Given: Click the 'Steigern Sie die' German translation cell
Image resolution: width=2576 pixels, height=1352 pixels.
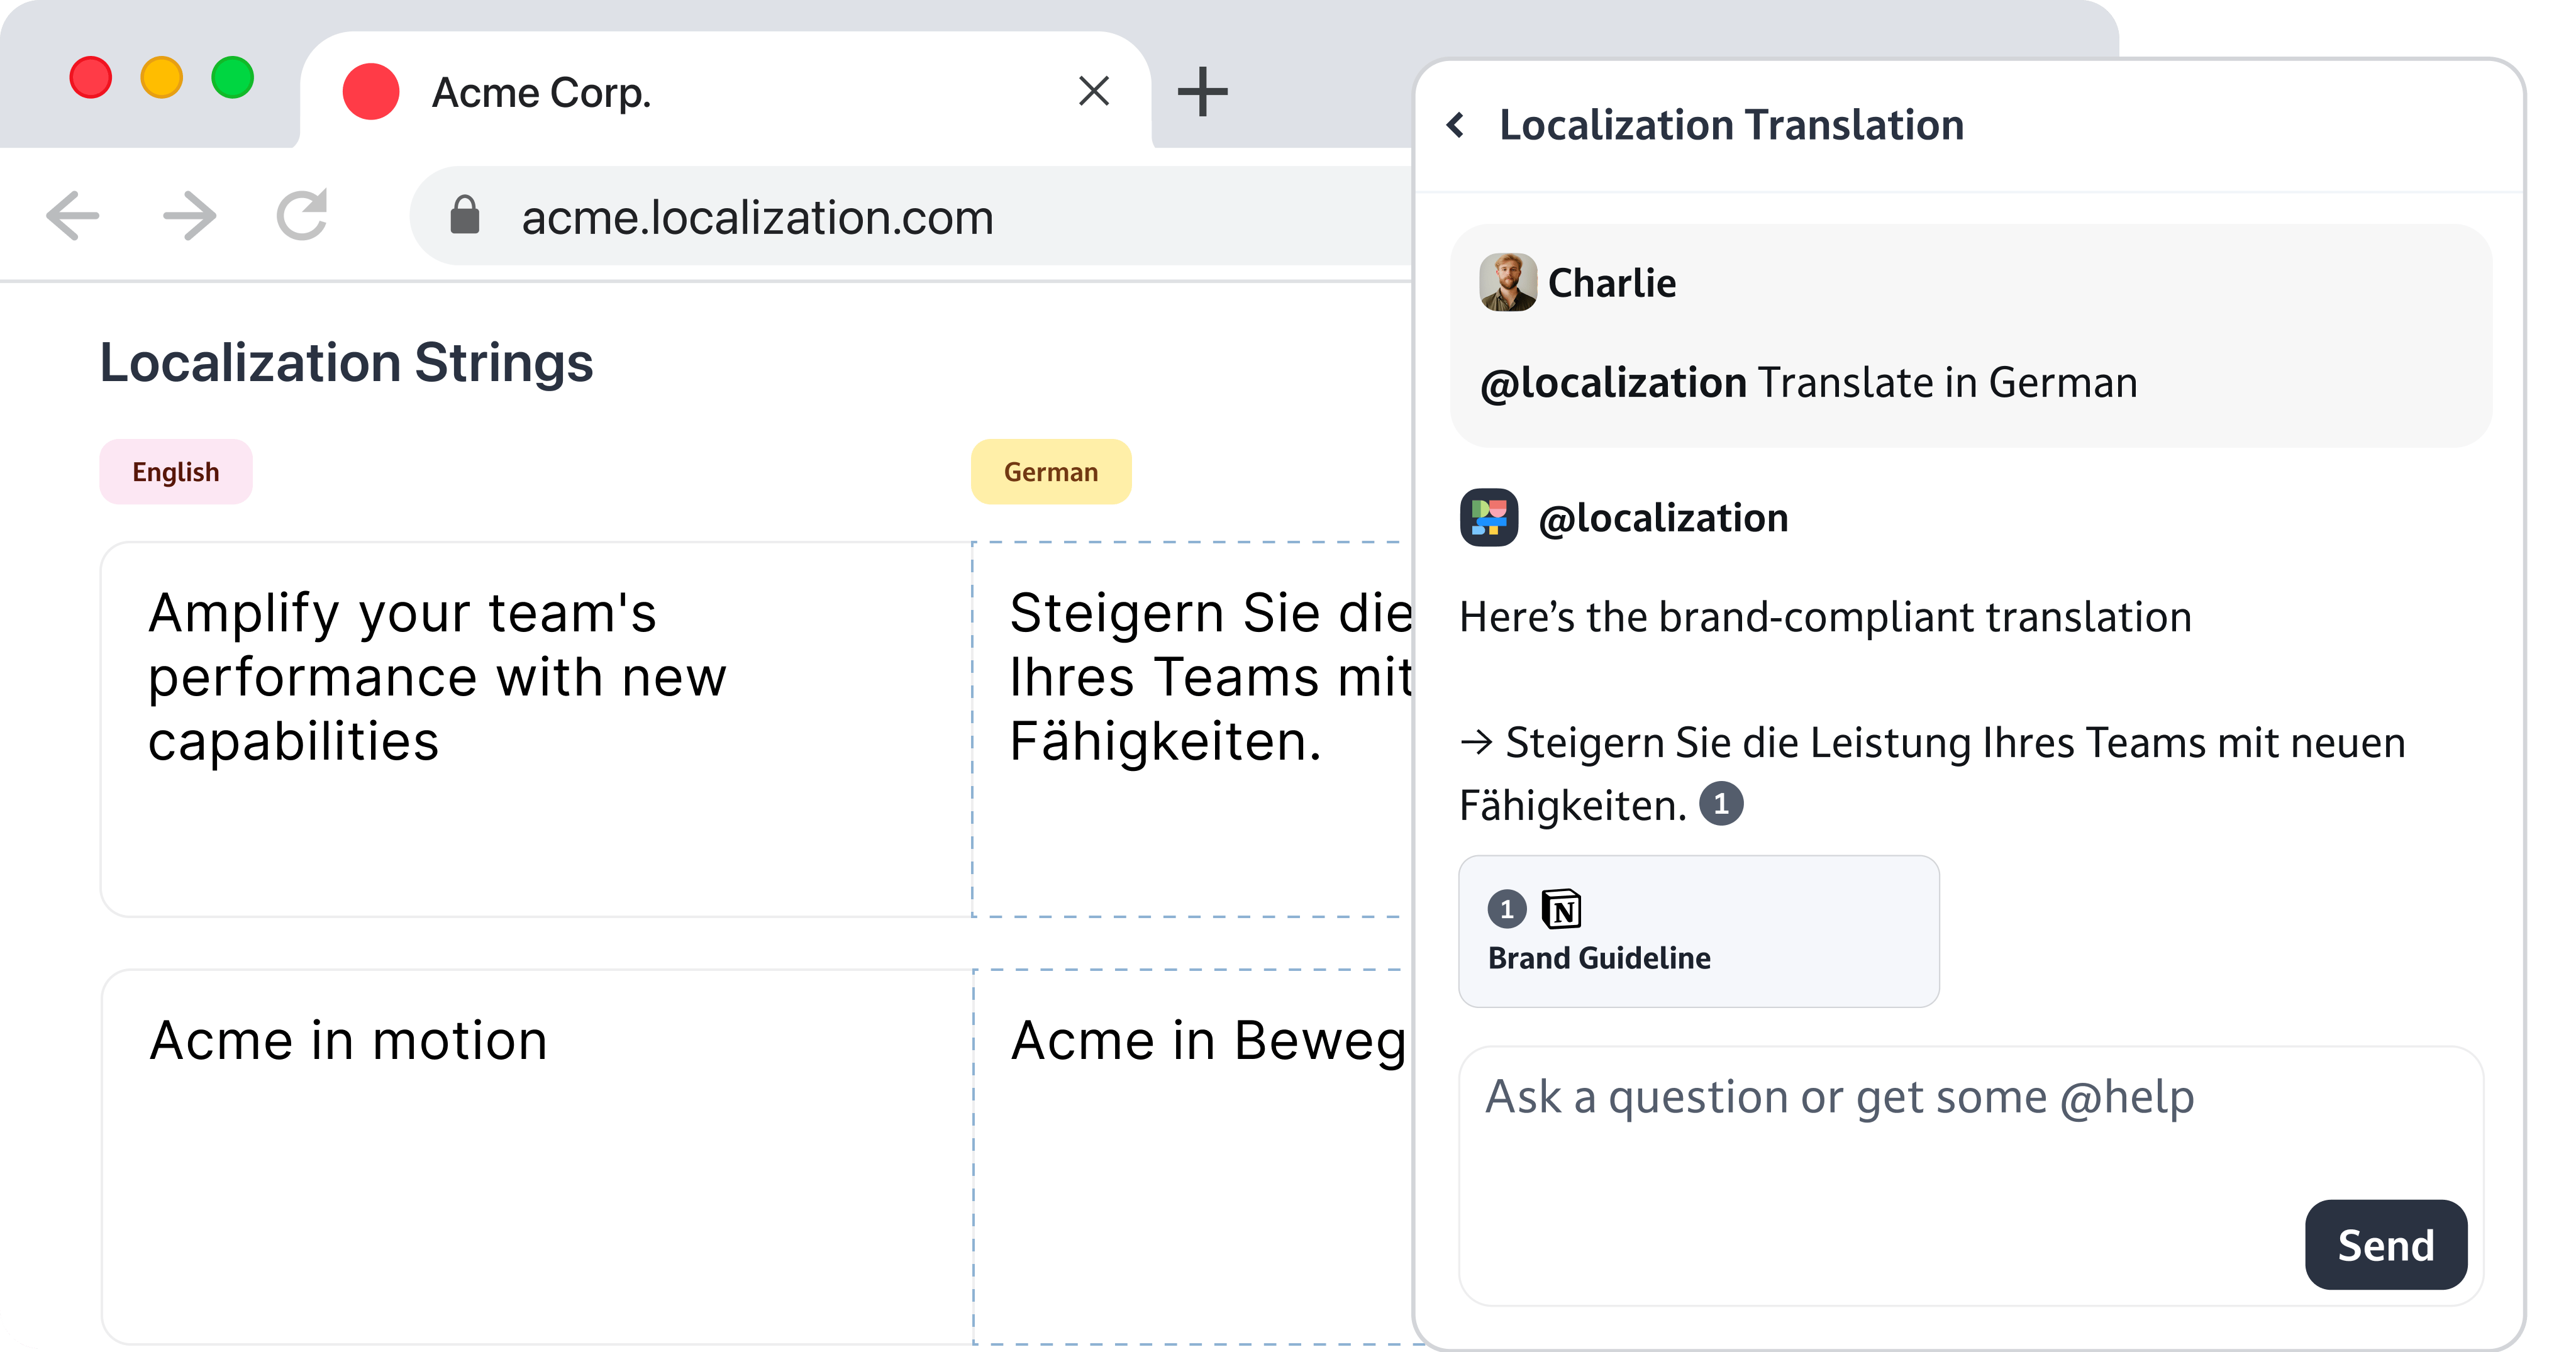Looking at the screenshot, I should 1193,729.
